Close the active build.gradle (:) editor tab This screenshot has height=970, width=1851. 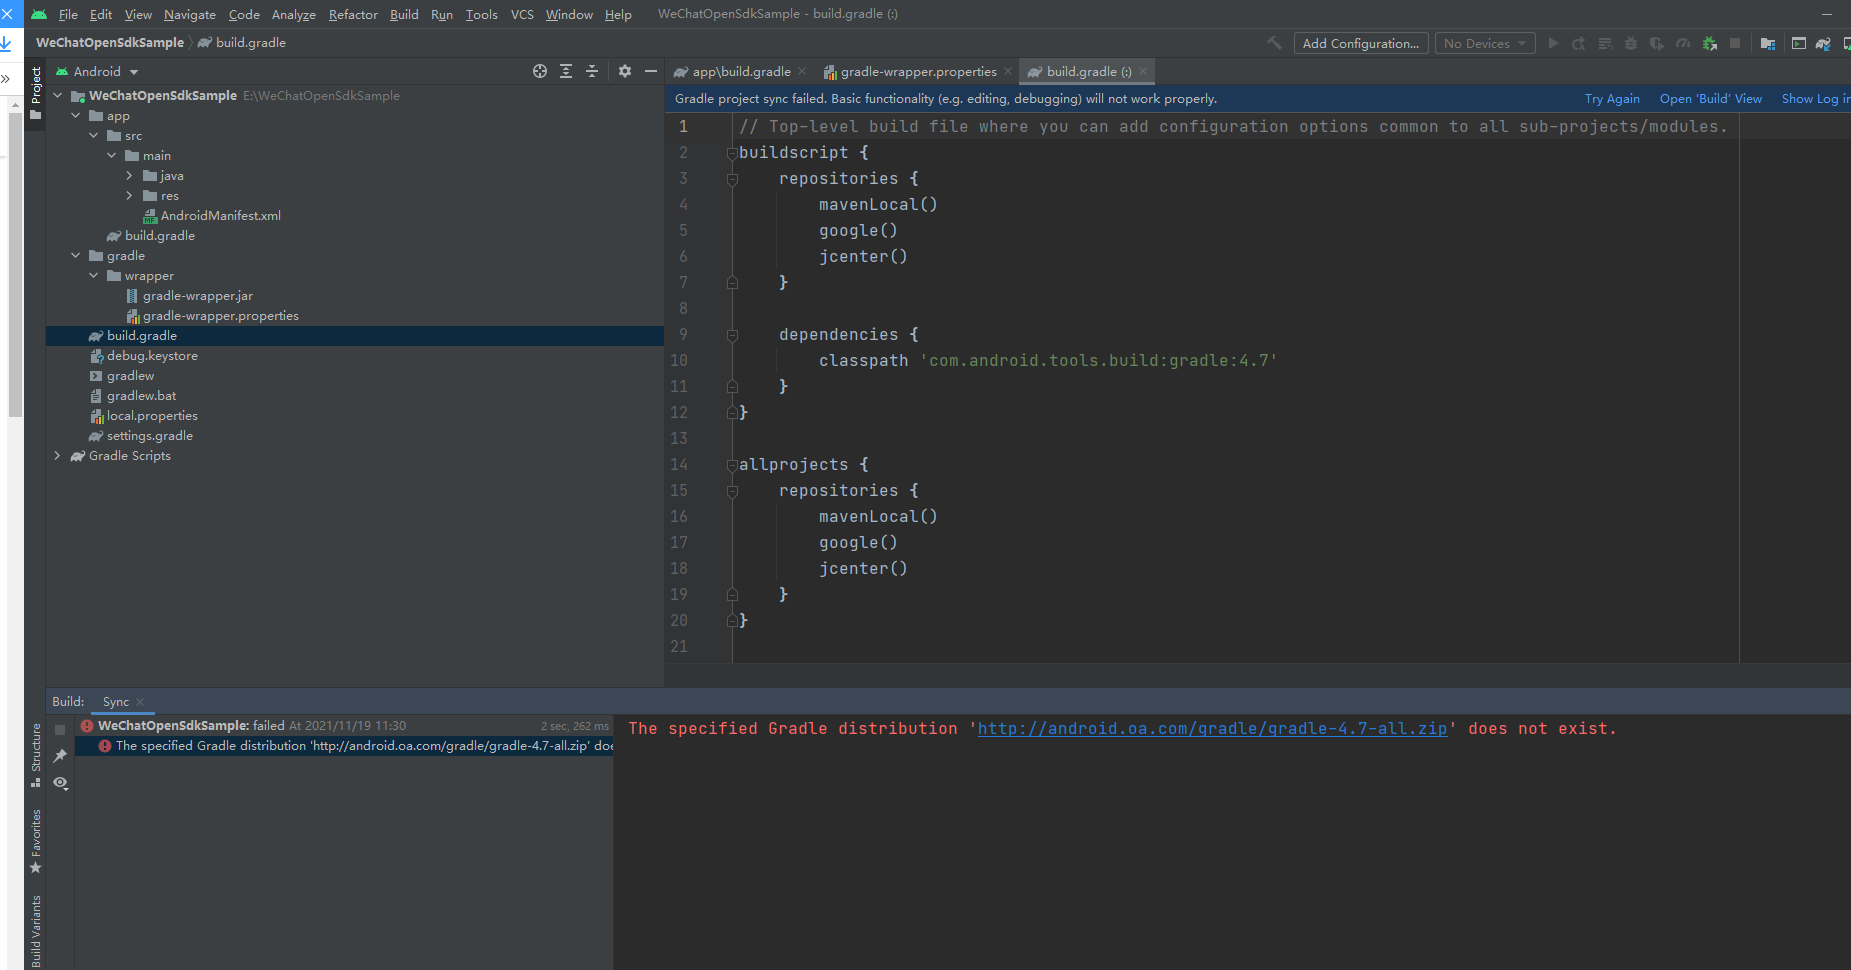pos(1143,71)
